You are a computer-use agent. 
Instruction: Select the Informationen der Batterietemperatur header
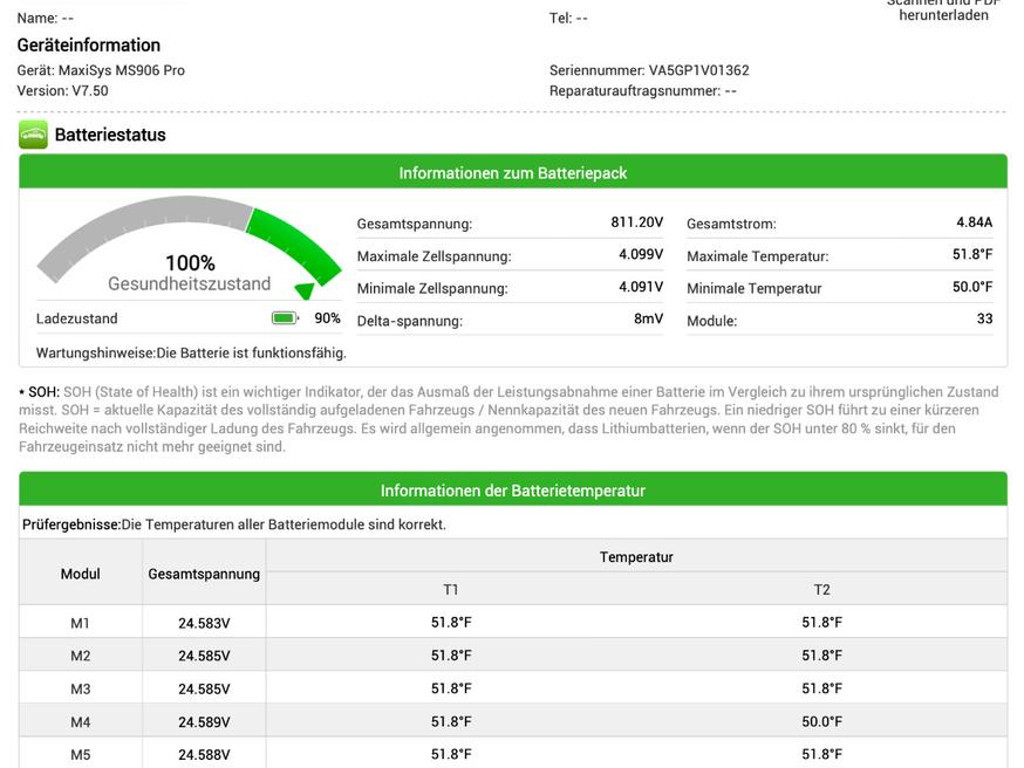(513, 491)
